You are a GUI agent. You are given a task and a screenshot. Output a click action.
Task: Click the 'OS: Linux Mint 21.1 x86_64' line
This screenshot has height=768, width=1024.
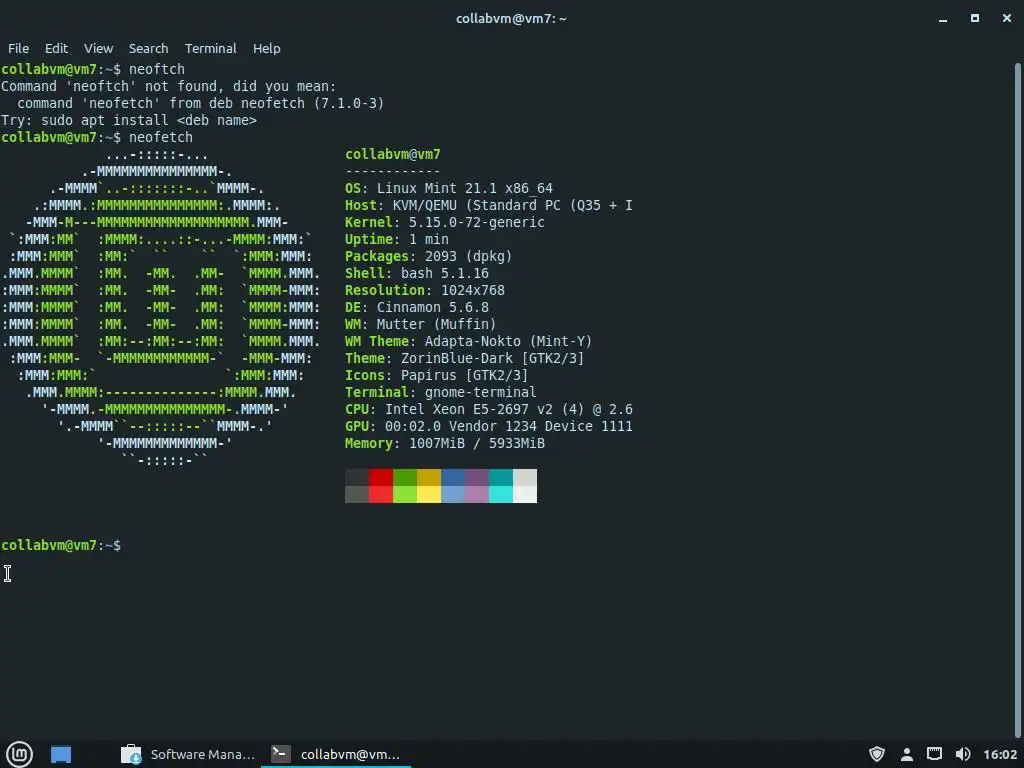tap(449, 188)
